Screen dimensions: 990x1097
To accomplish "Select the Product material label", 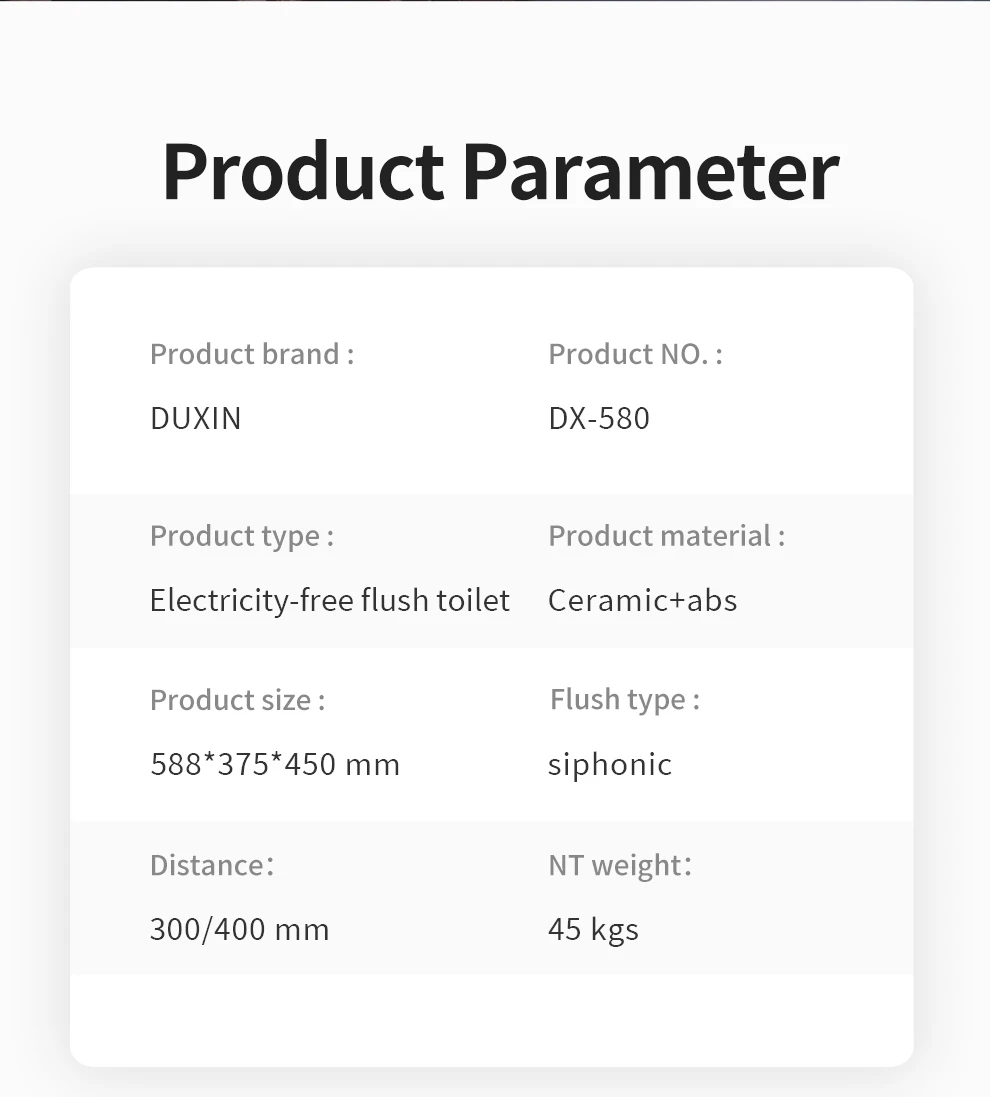I will coord(666,536).
